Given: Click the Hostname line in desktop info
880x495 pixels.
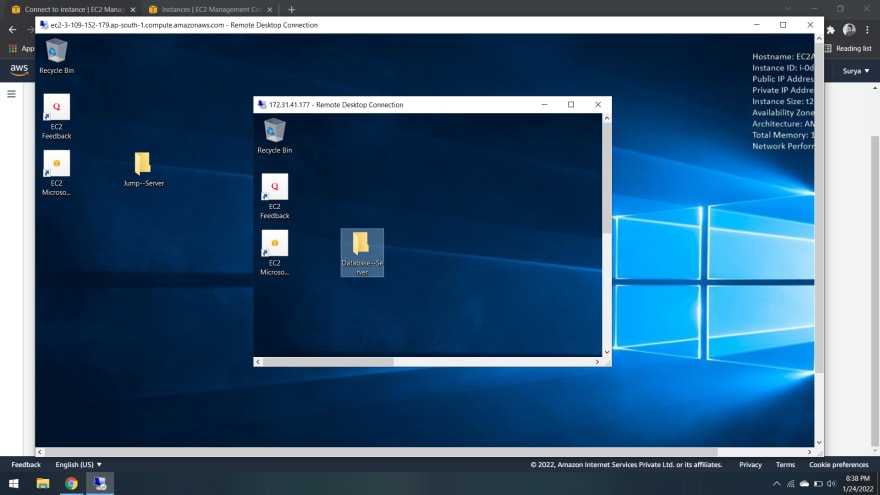Looking at the screenshot, I should coord(783,56).
